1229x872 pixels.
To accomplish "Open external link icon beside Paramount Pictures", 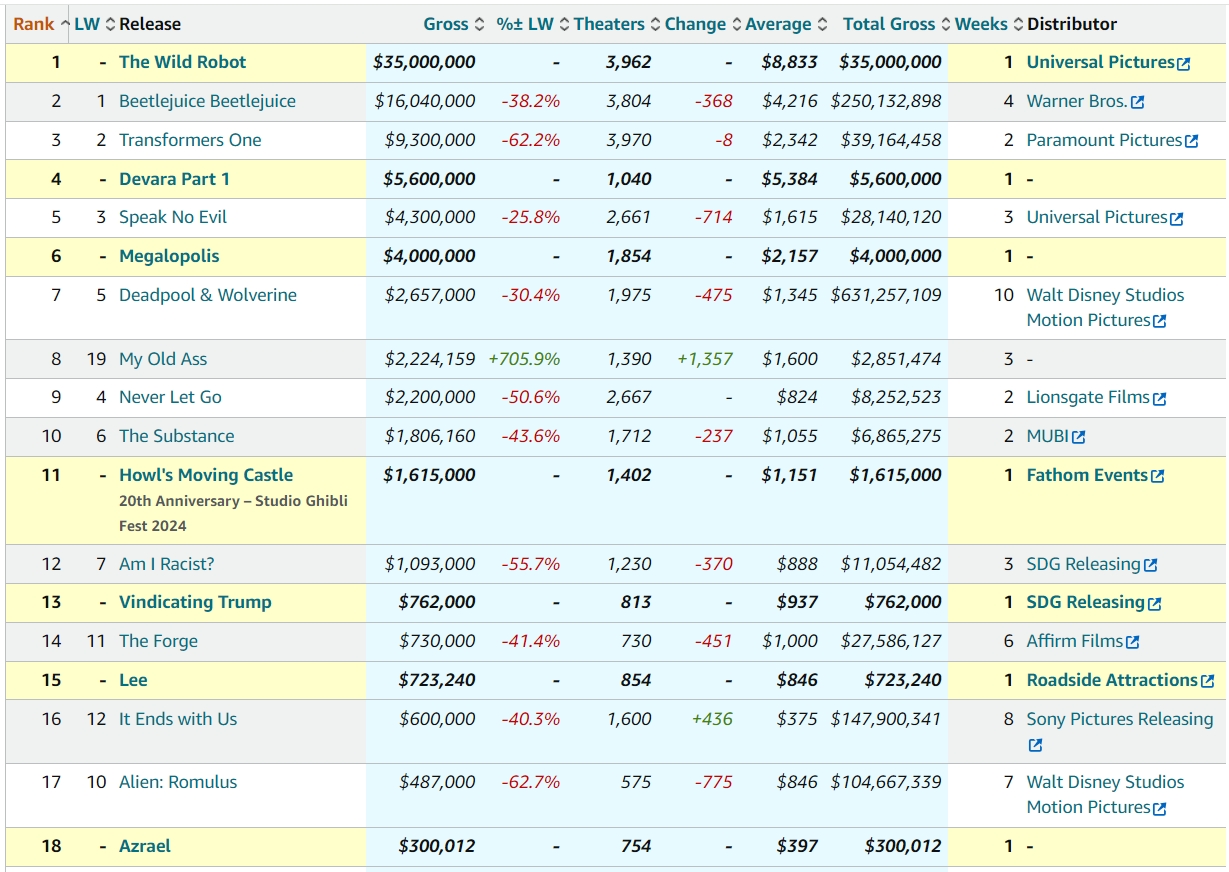I will (x=1191, y=141).
